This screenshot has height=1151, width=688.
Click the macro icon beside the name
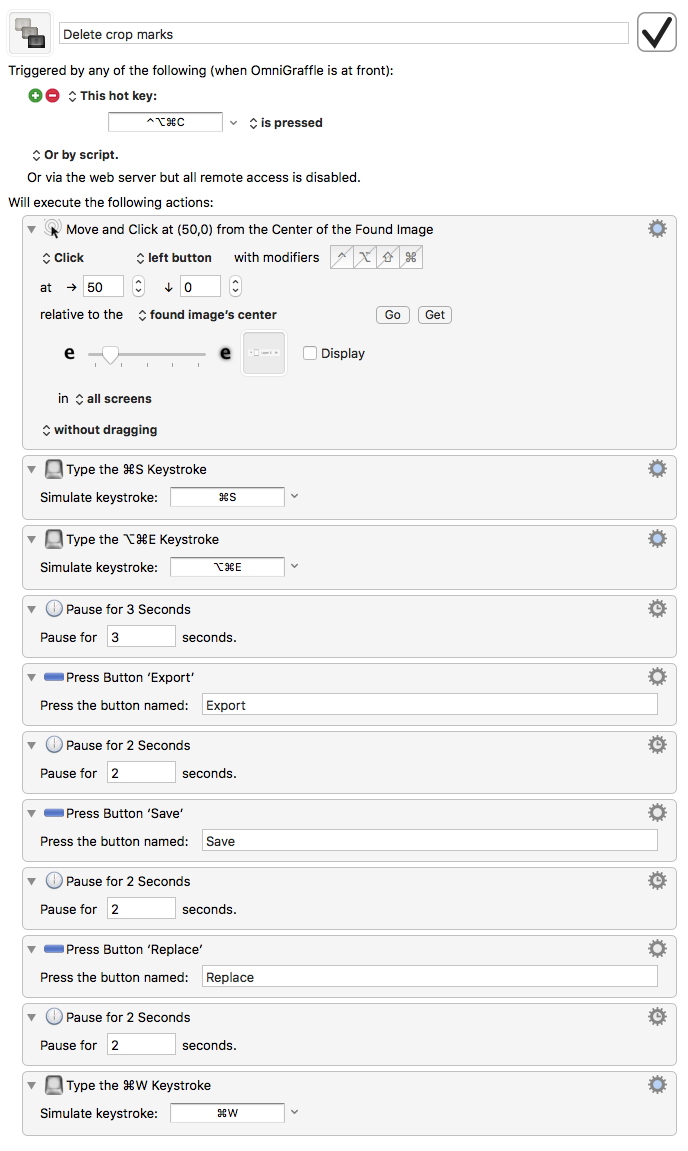[x=30, y=33]
